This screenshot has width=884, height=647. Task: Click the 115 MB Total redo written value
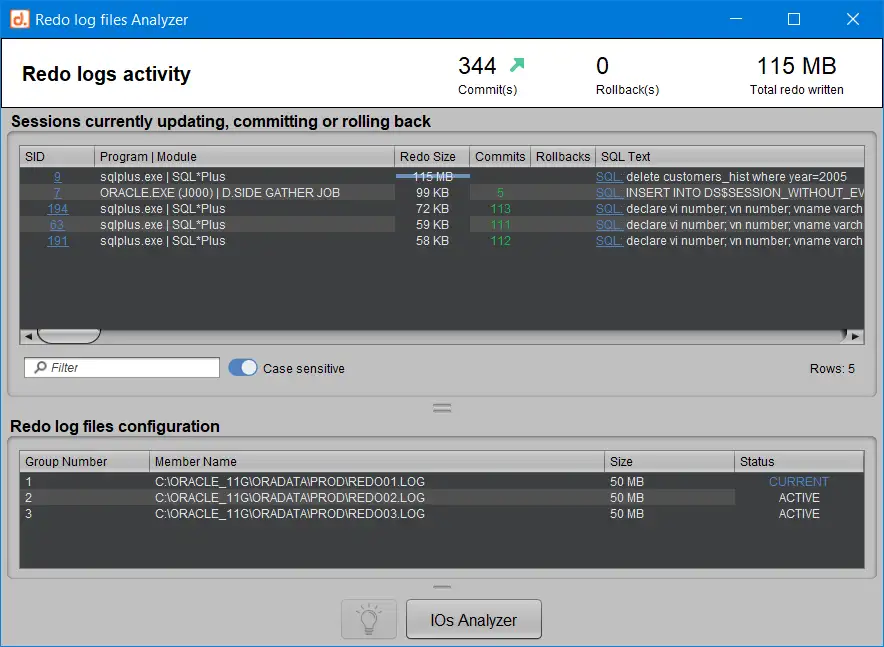click(x=796, y=66)
